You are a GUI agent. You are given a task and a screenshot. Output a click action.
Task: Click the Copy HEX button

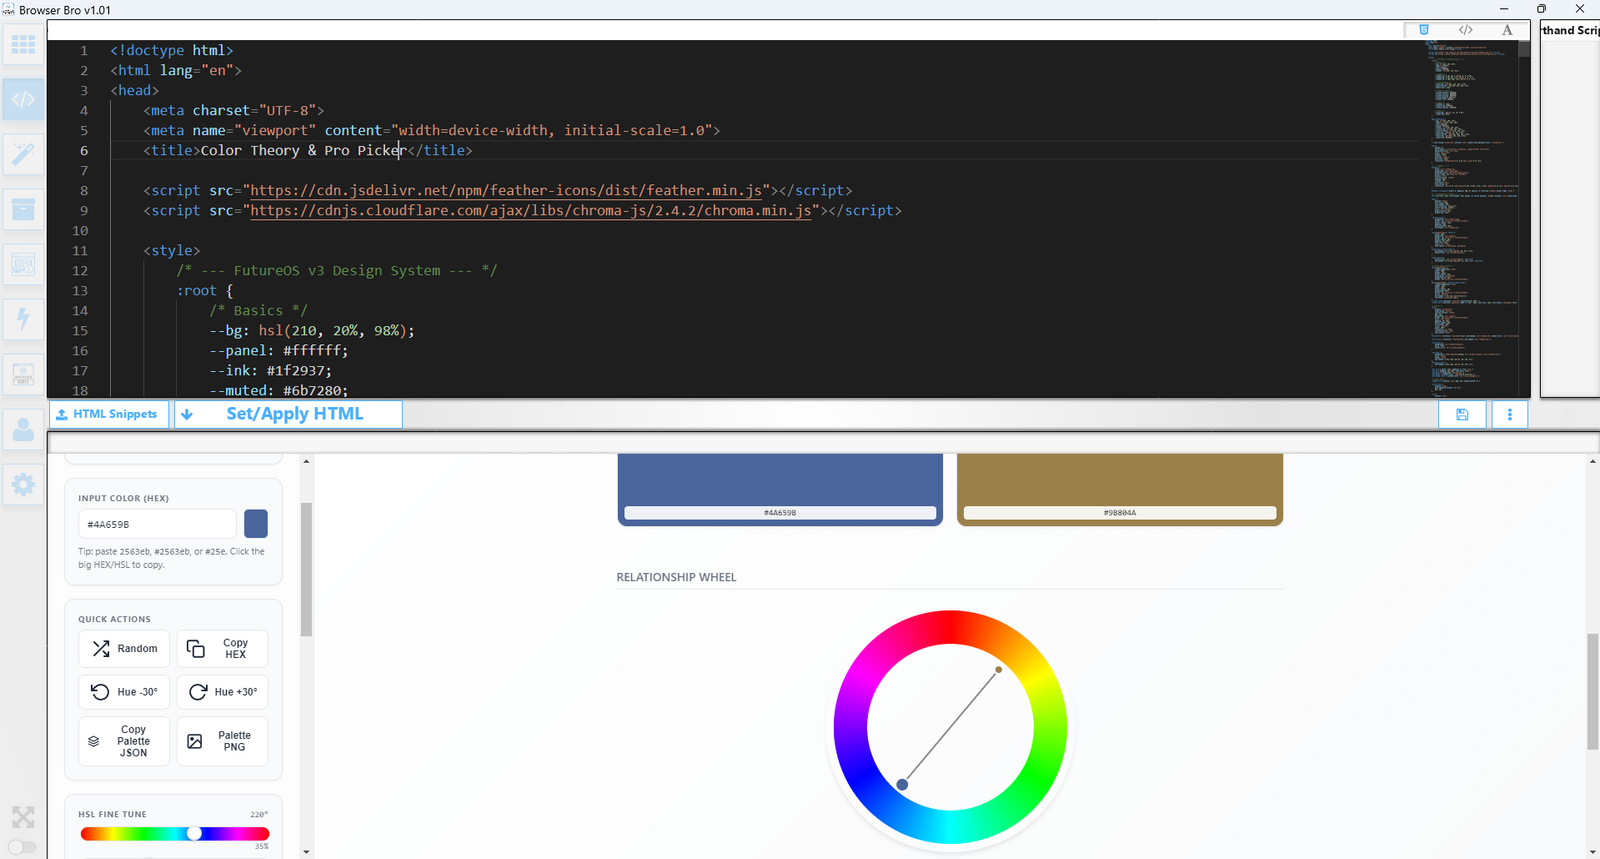coord(222,649)
